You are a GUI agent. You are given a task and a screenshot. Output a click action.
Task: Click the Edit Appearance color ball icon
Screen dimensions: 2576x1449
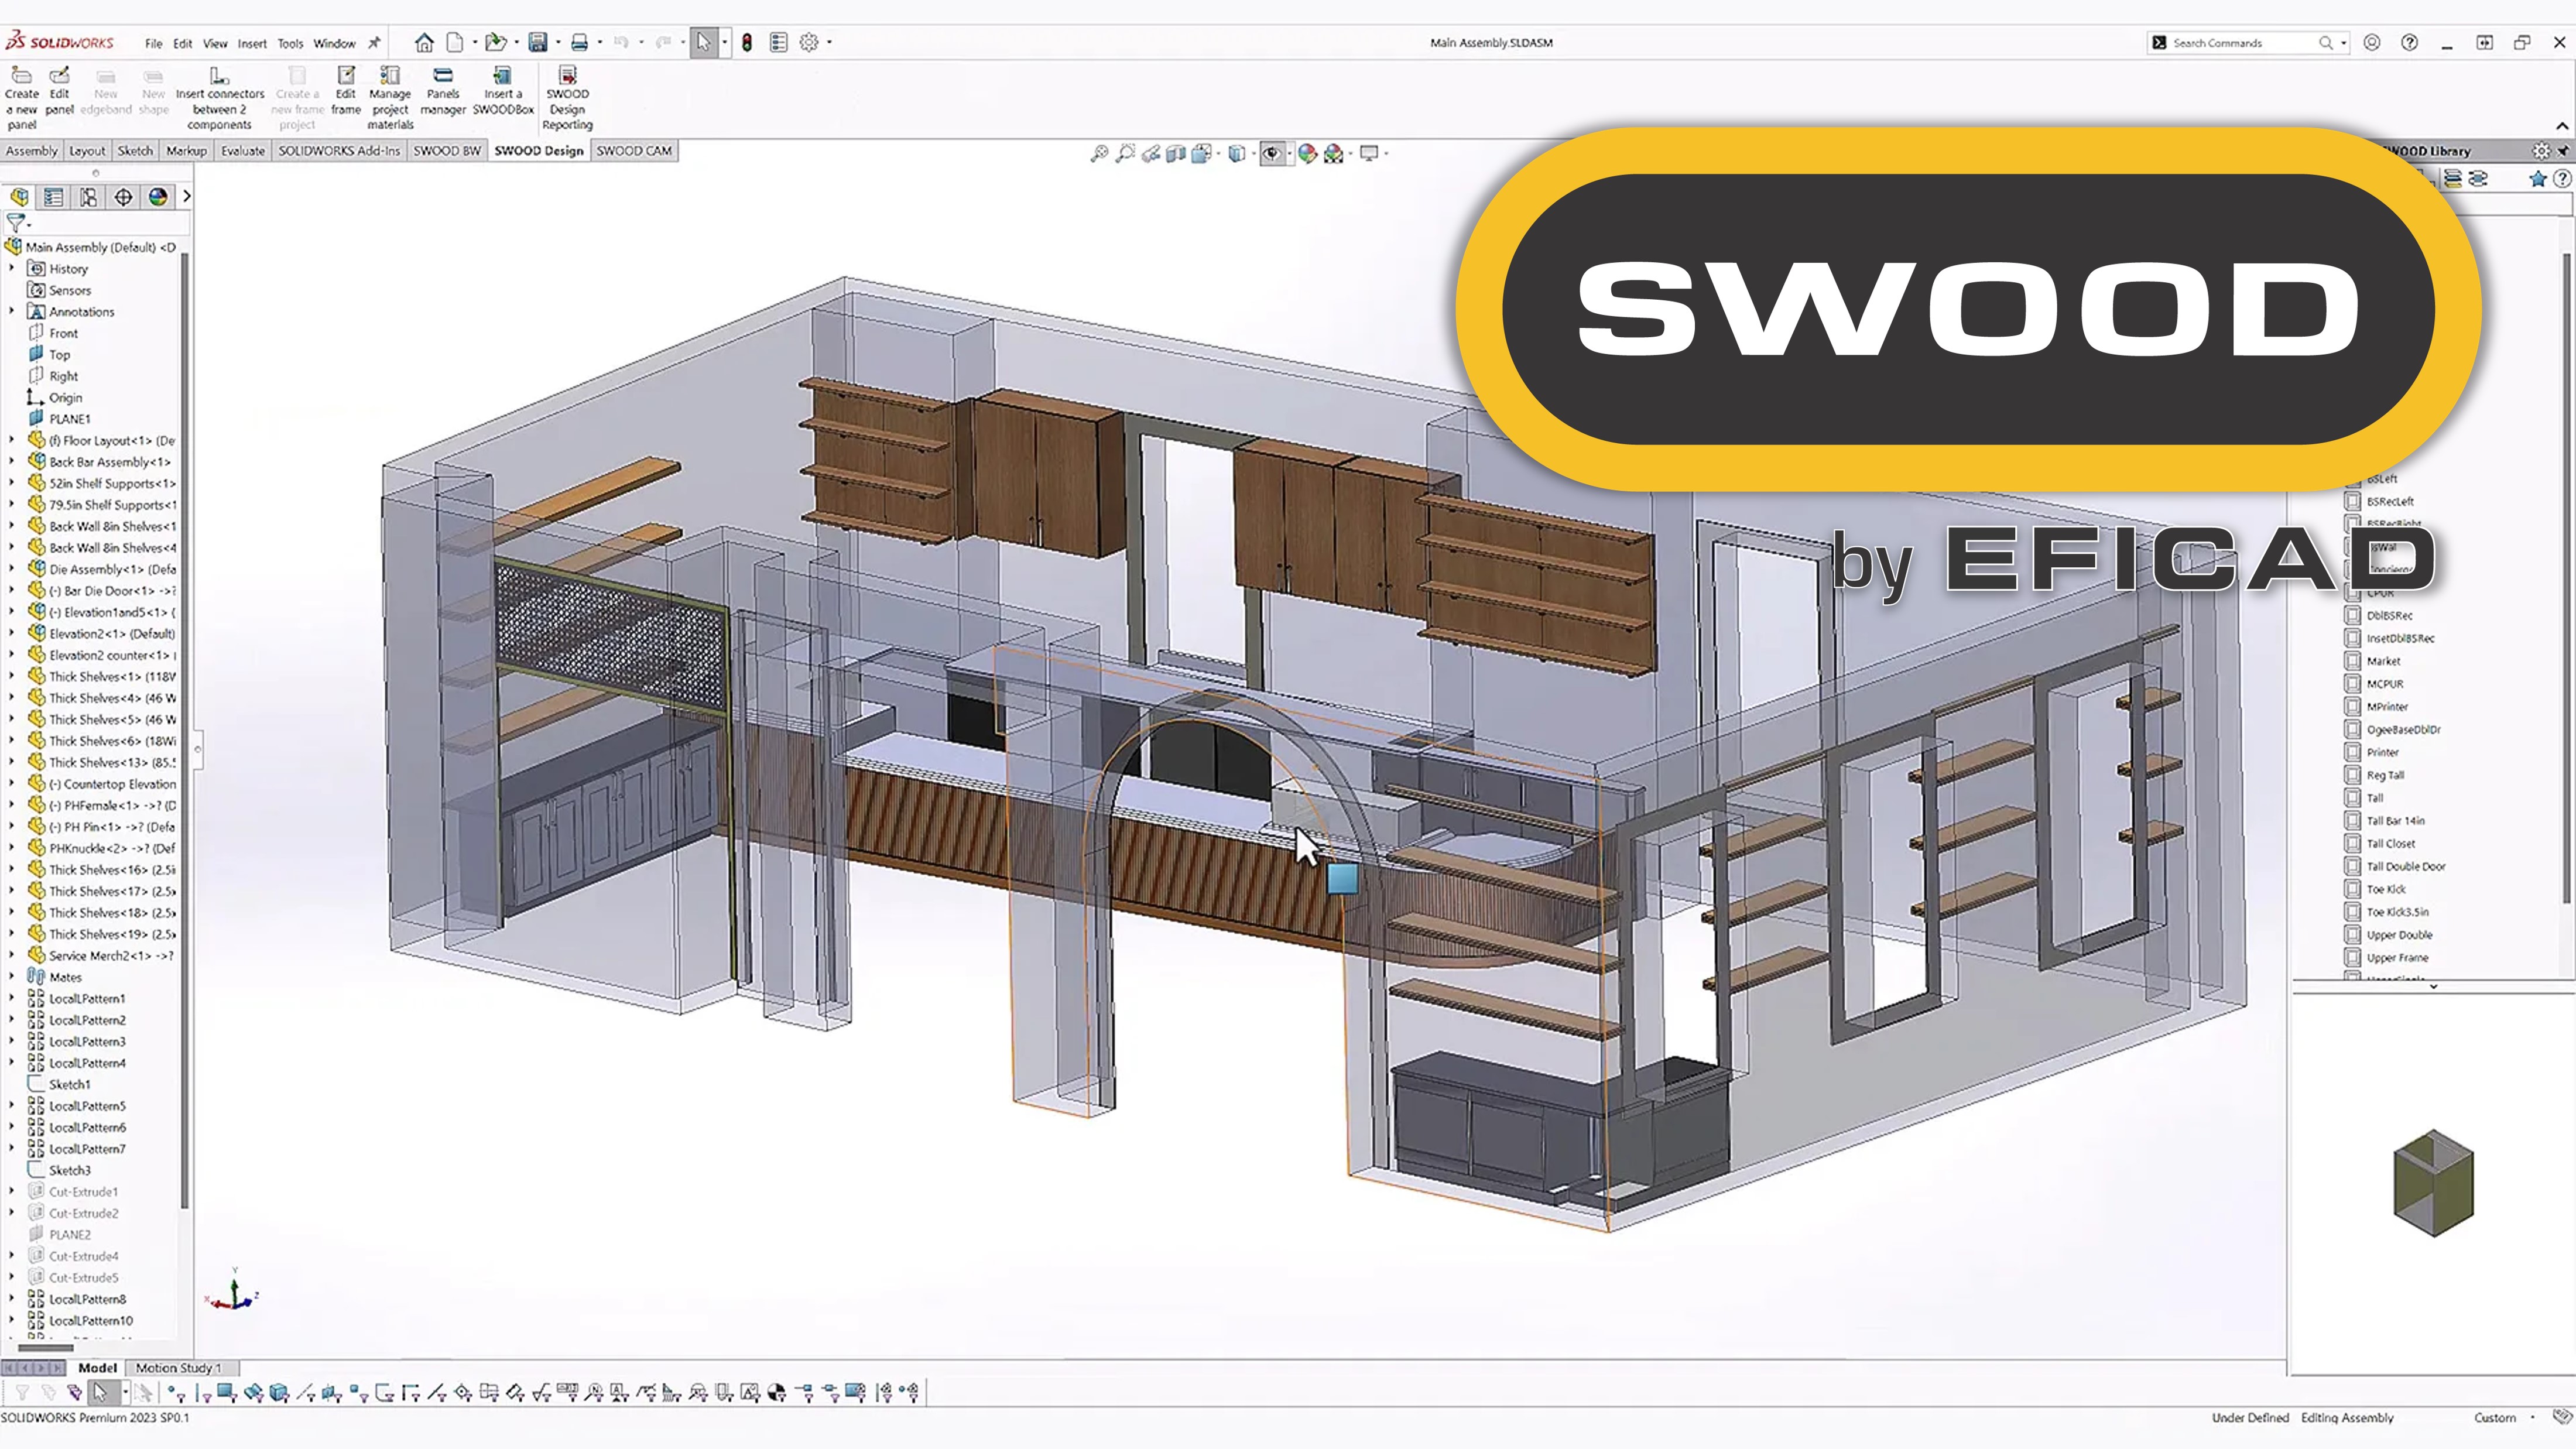[x=1307, y=153]
